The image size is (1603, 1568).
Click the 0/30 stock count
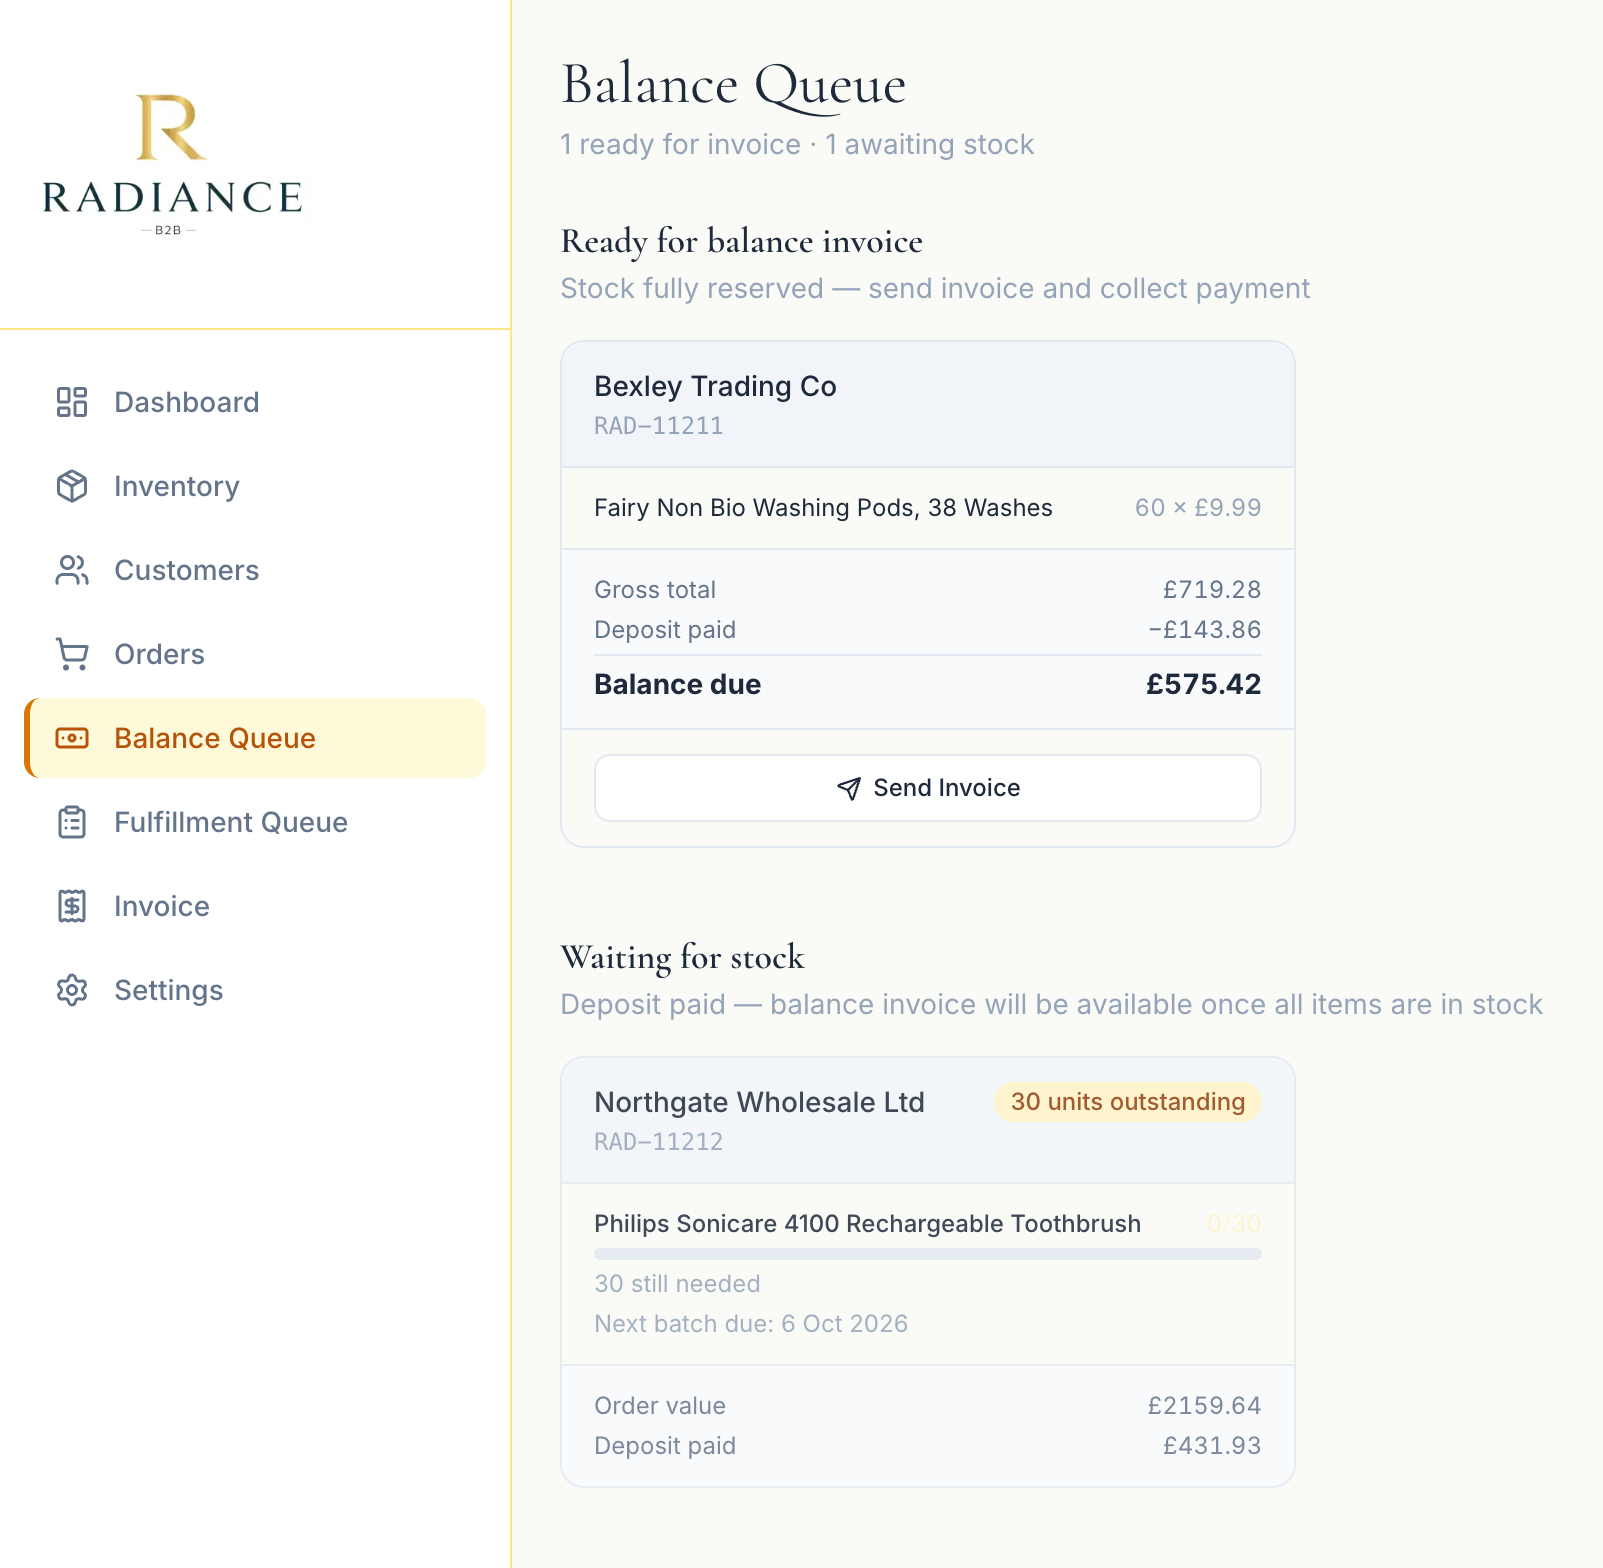pyautogui.click(x=1234, y=1224)
